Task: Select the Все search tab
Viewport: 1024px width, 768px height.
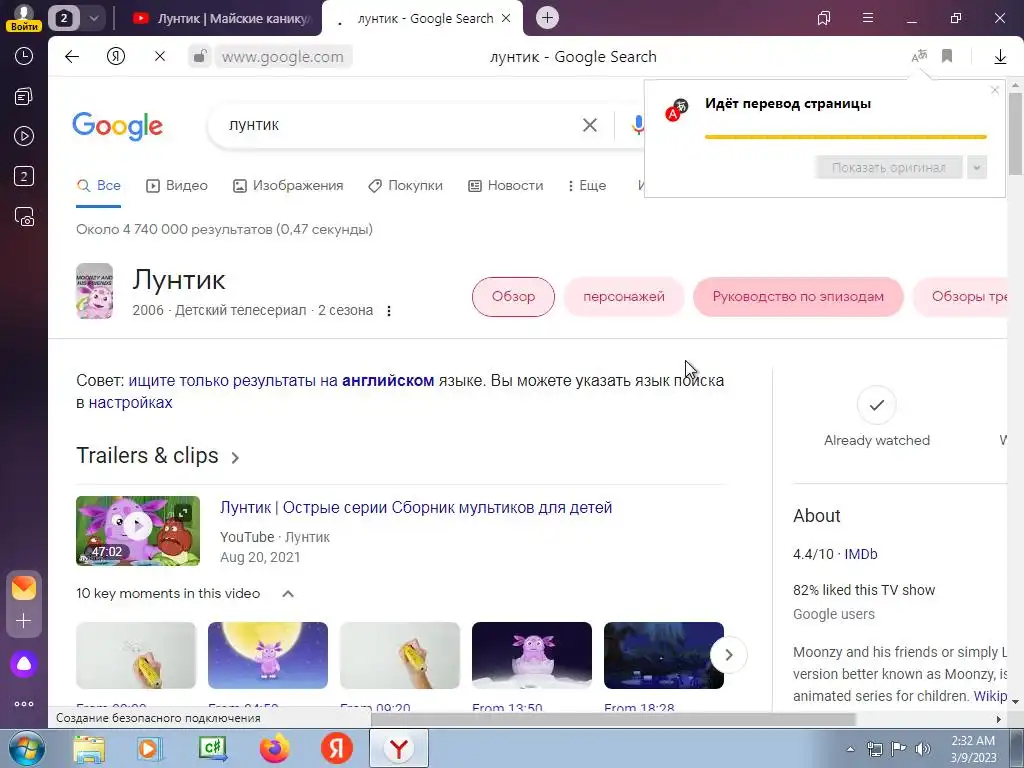Action: tap(99, 185)
